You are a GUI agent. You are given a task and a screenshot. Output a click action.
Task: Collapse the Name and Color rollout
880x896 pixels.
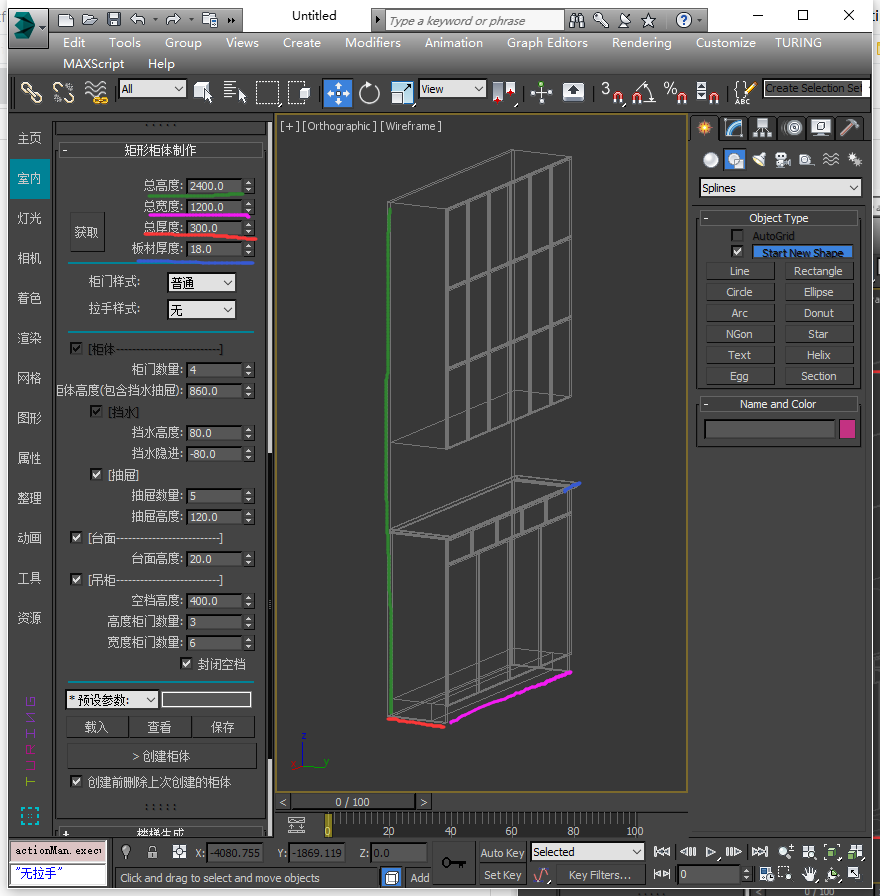pos(778,404)
